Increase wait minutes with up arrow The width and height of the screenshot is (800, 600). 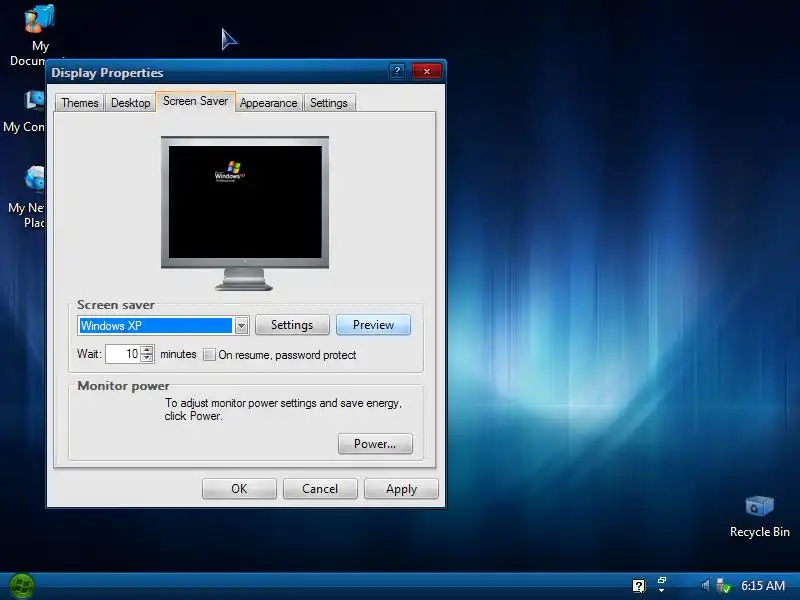147,349
